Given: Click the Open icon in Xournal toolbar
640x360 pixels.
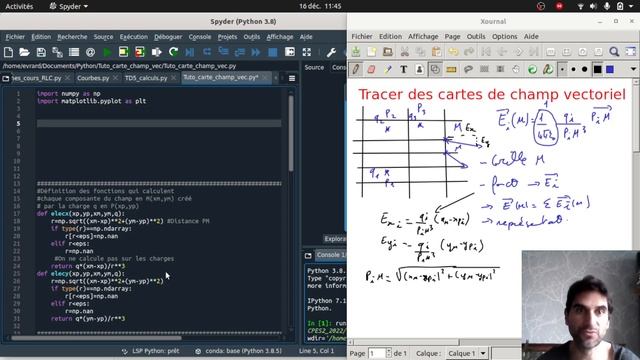Looking at the screenshot, I should click(x=388, y=51).
